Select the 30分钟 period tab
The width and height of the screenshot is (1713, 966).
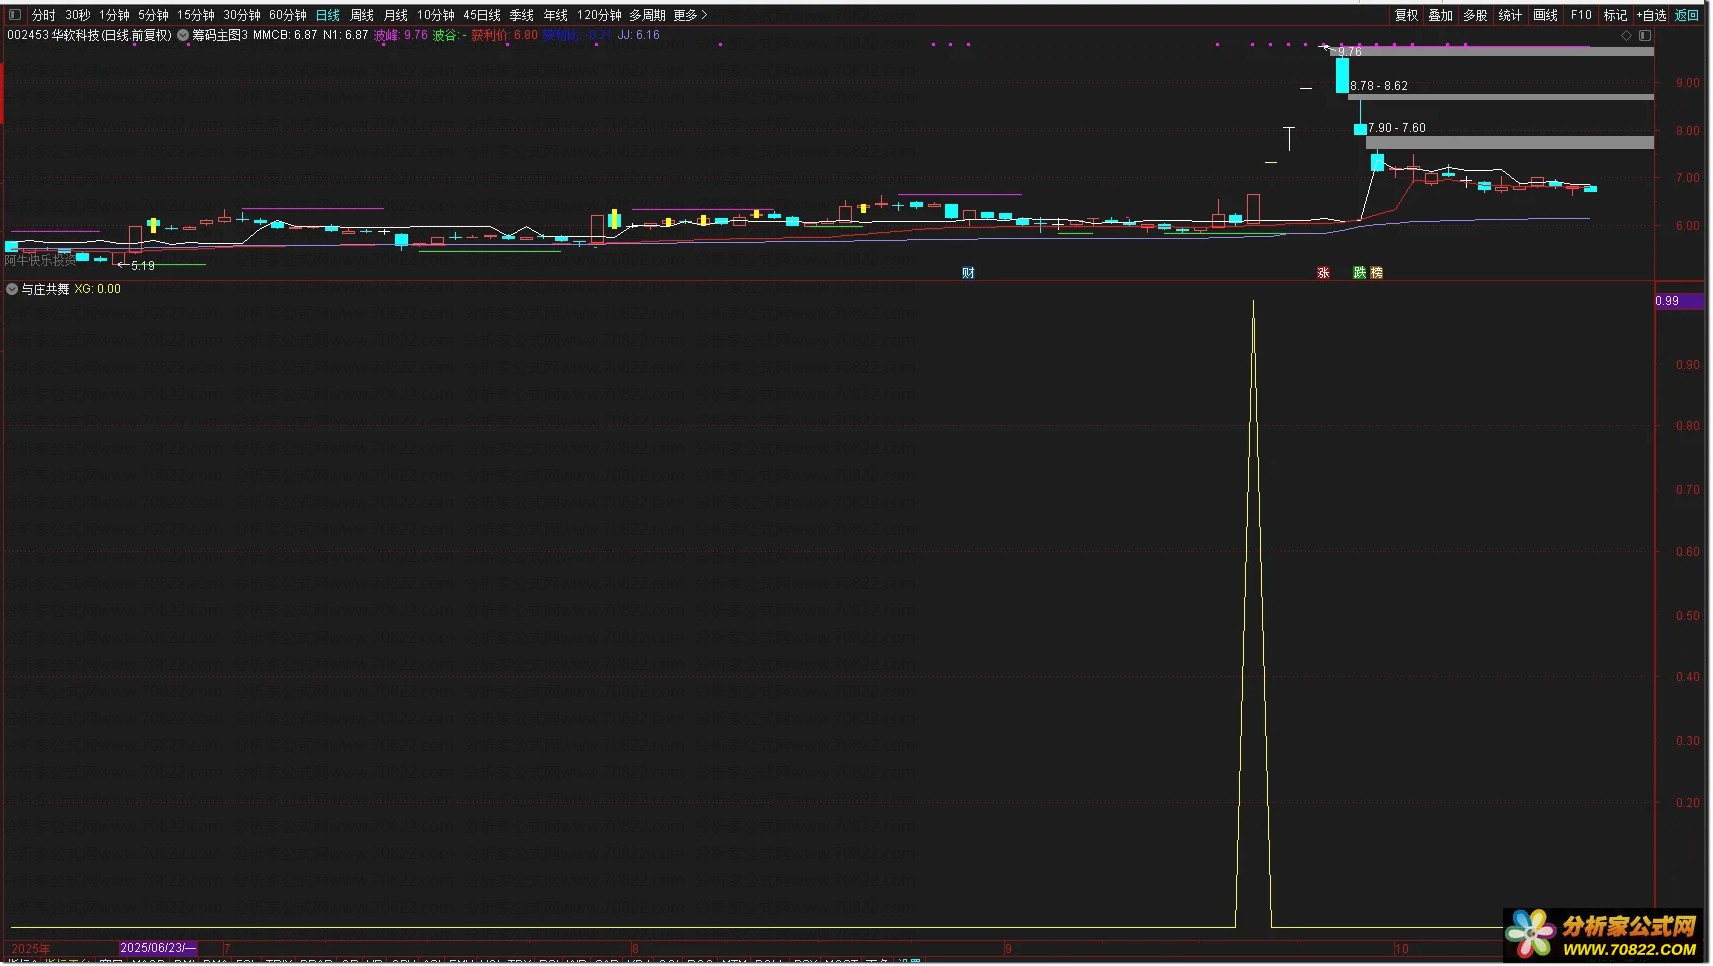242,15
